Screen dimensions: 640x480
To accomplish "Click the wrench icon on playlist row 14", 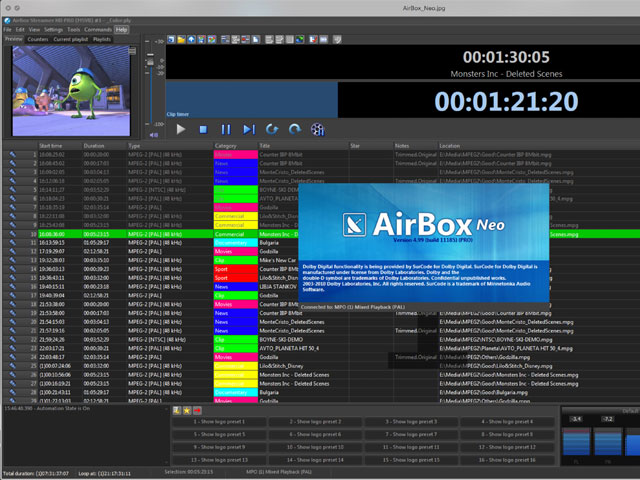I will pyautogui.click(x=13, y=269).
